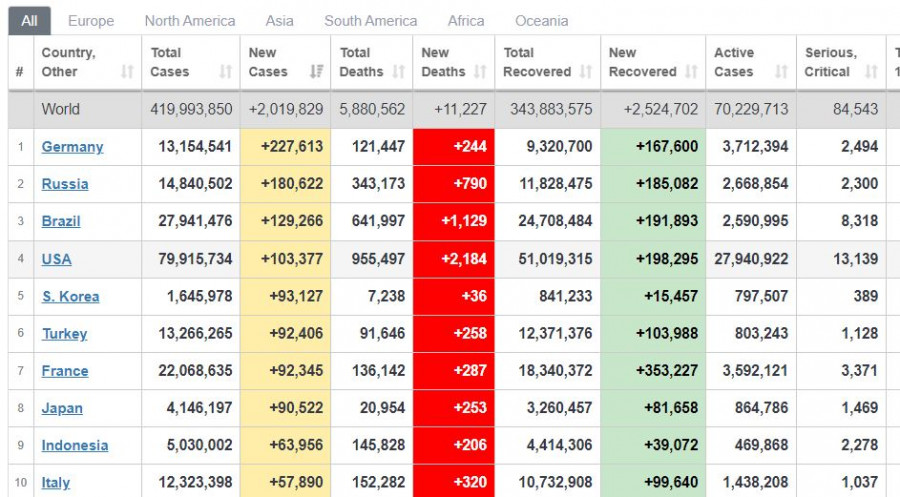The height and width of the screenshot is (497, 900).
Task: Sort table by Total Cases arrows
Action: 226,72
